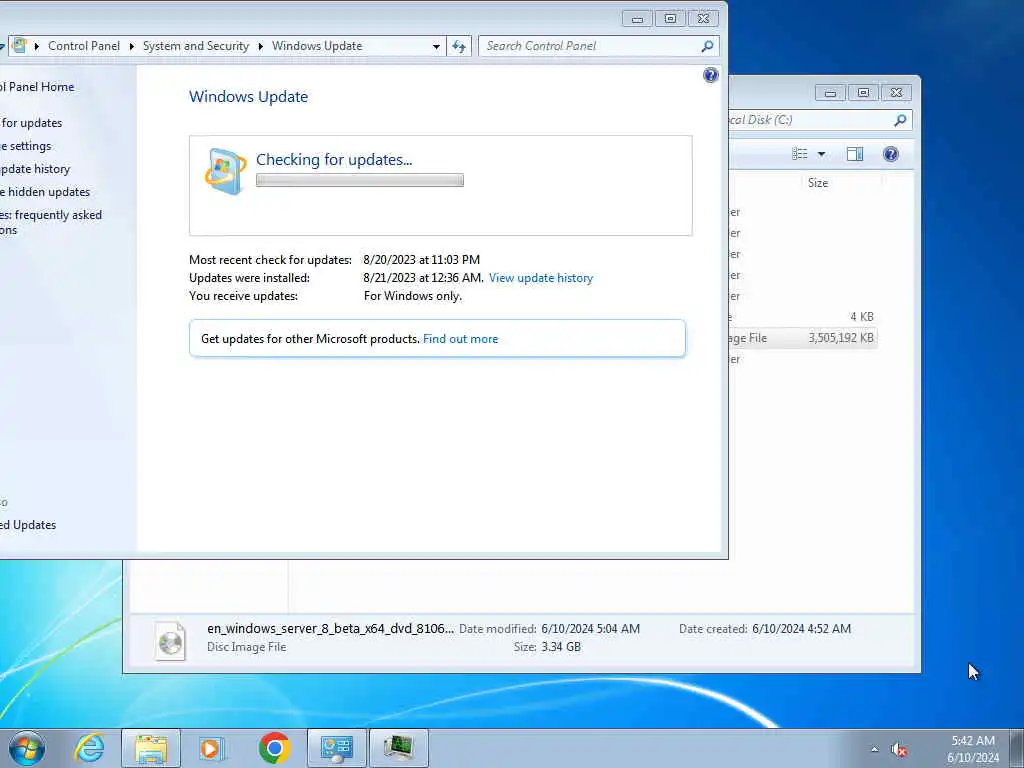The height and width of the screenshot is (768, 1024).
Task: Launch Google Chrome from taskbar
Action: point(274,748)
